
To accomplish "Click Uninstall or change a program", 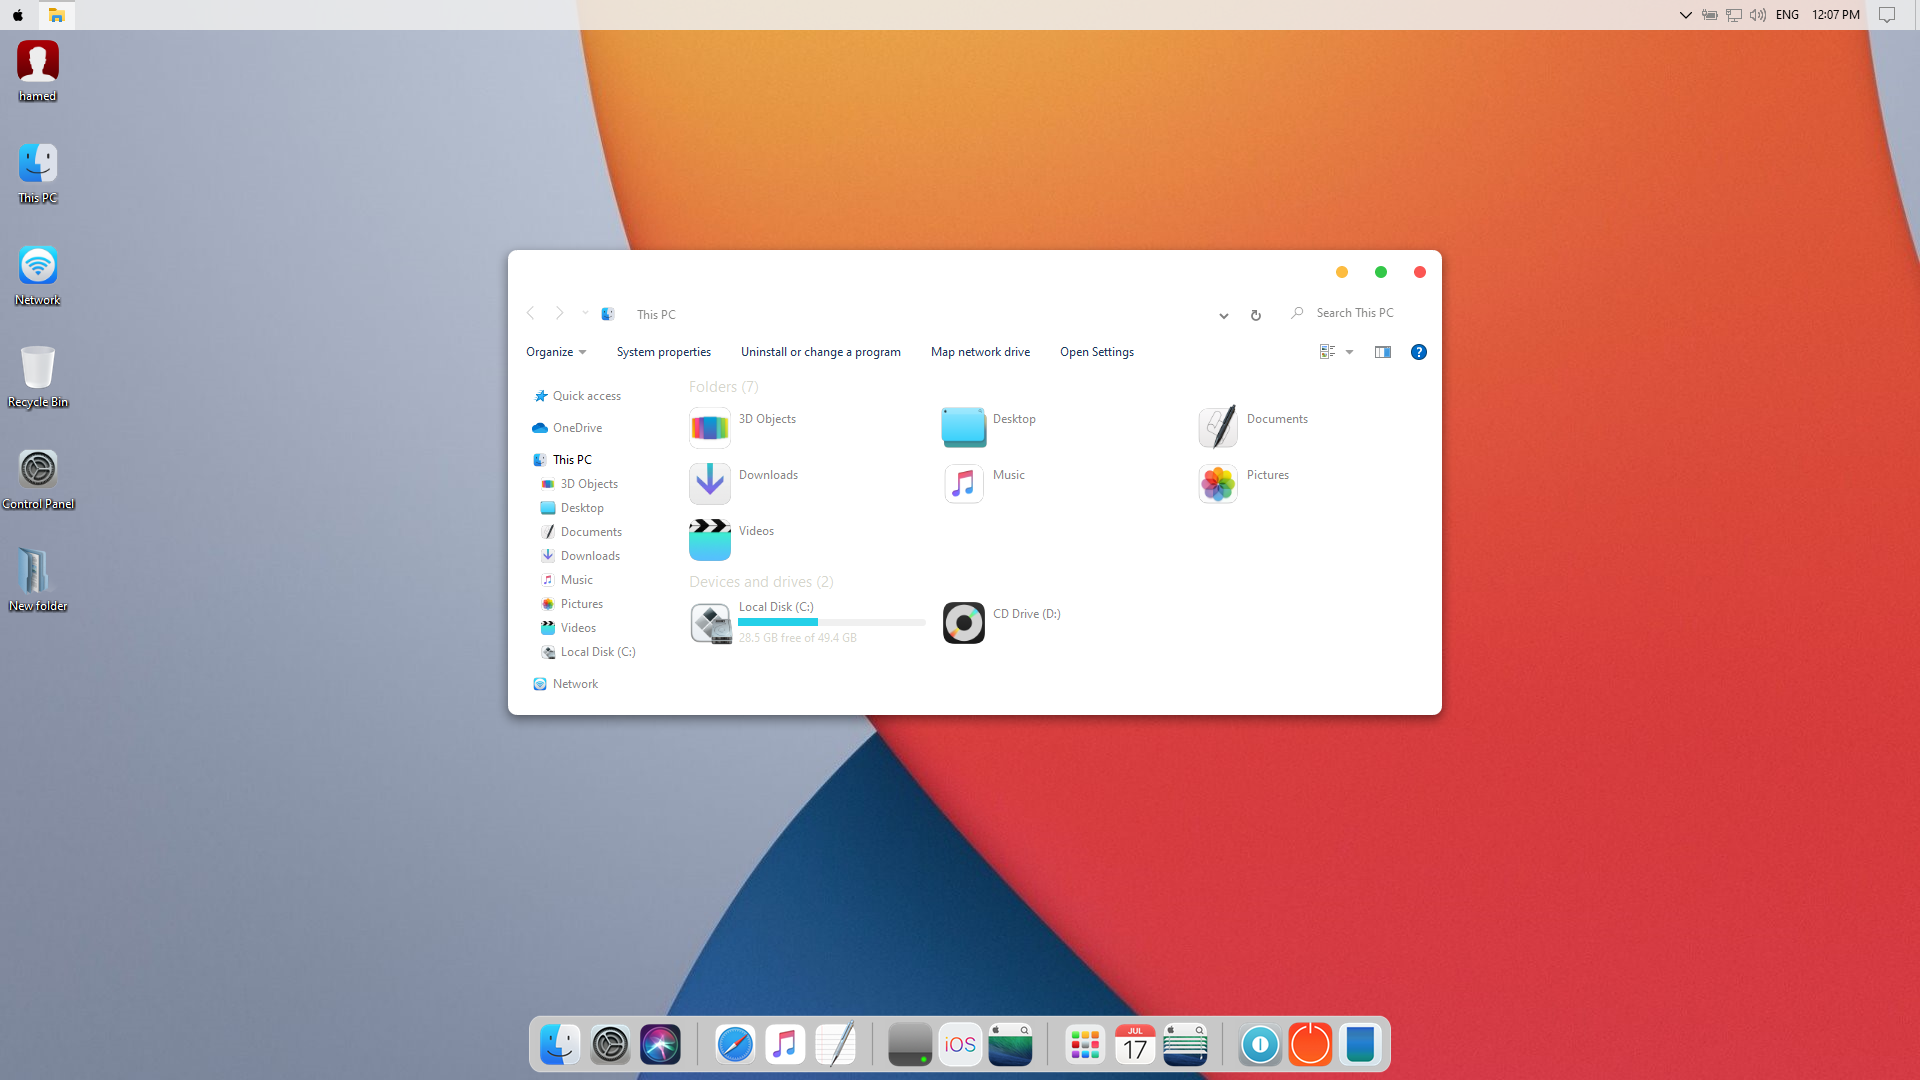I will 821,352.
